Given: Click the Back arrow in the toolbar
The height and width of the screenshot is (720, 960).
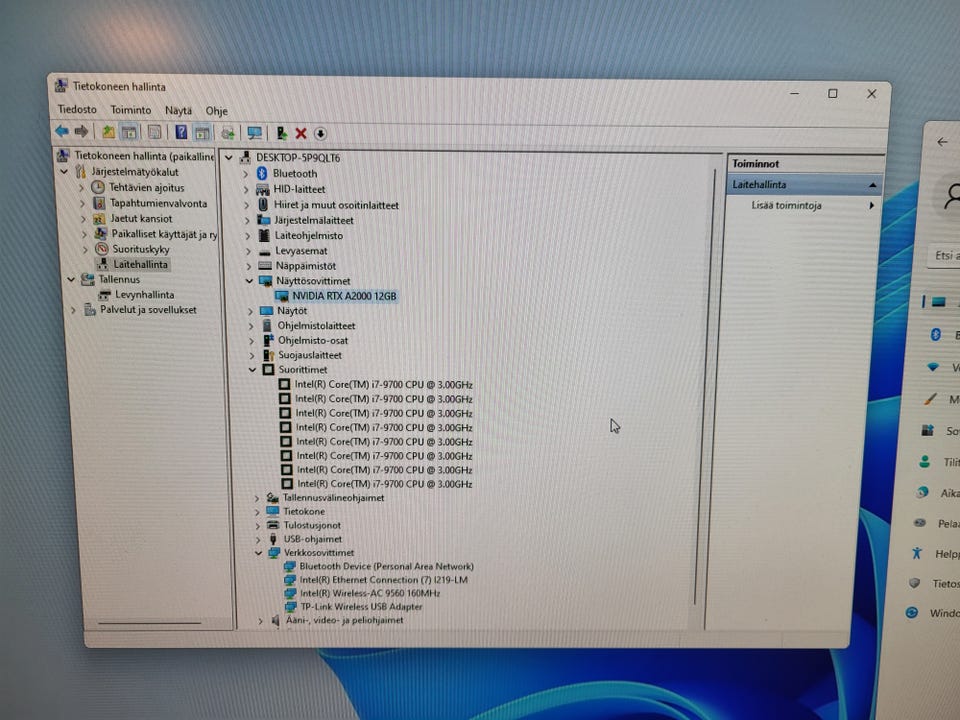Looking at the screenshot, I should point(62,132).
